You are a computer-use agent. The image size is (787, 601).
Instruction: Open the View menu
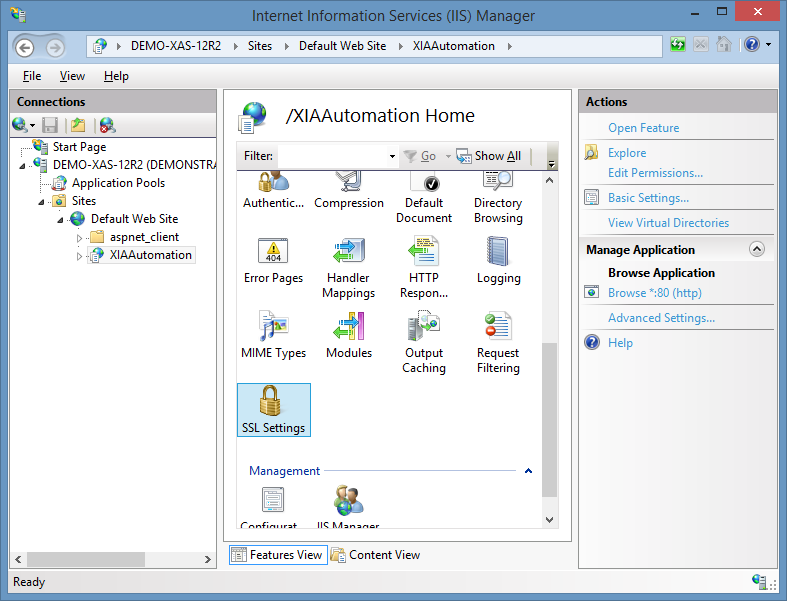(x=72, y=76)
